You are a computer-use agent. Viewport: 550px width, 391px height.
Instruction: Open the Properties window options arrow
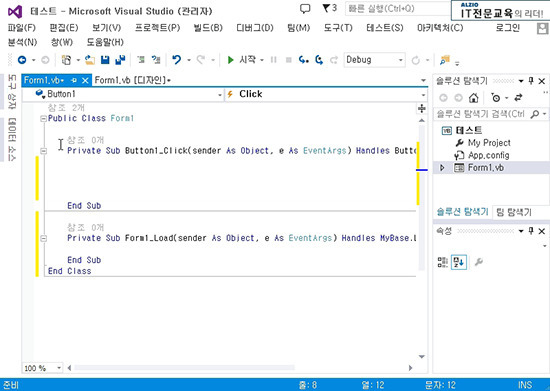[x=521, y=231]
